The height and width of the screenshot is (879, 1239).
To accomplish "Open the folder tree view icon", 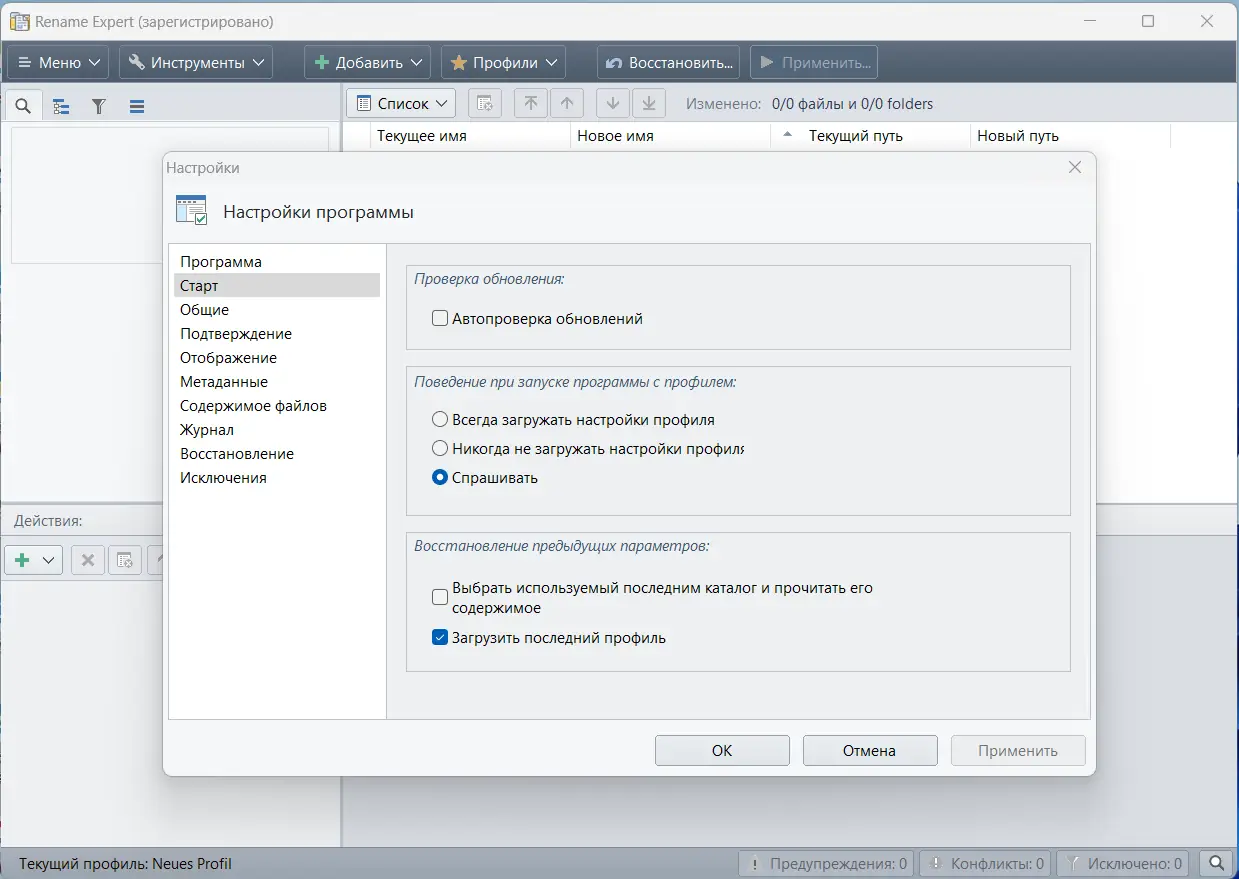I will (x=61, y=106).
